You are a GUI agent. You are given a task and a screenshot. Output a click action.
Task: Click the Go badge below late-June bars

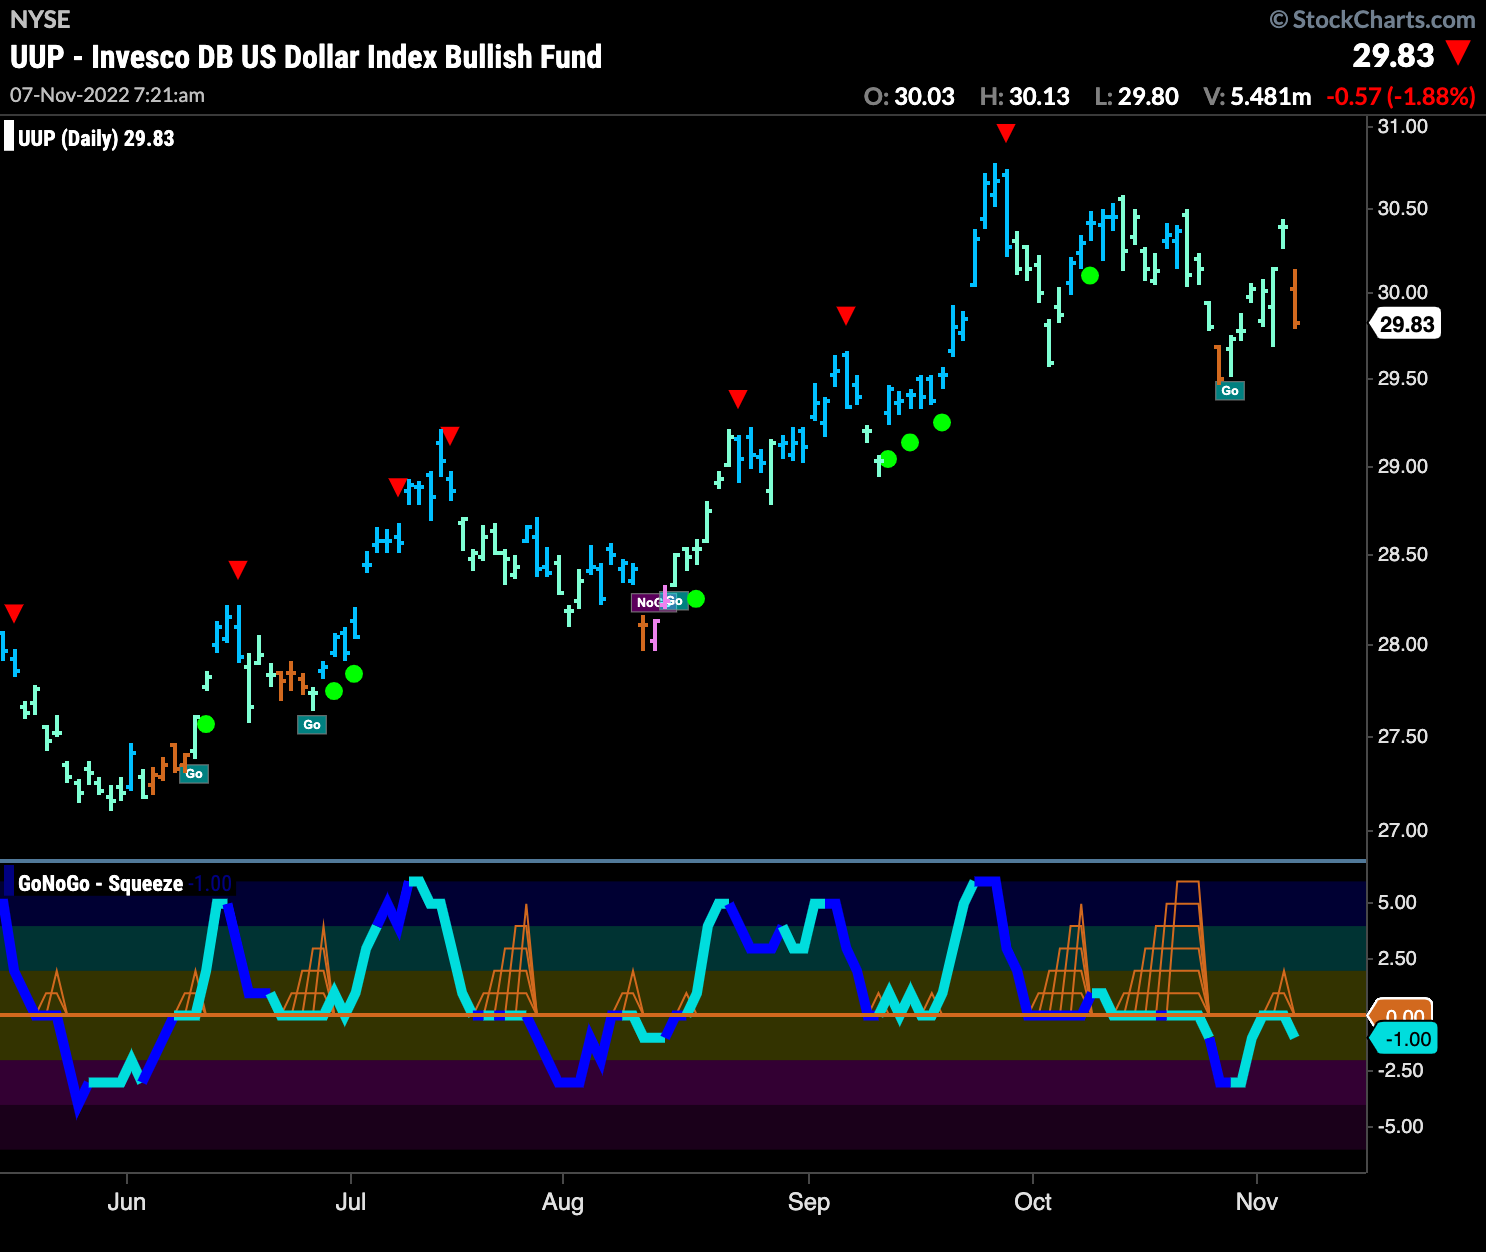click(x=312, y=725)
